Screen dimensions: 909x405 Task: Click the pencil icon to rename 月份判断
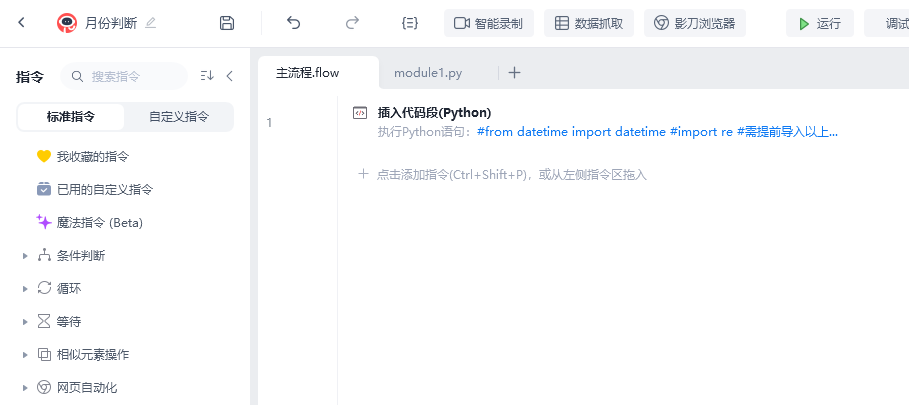(151, 22)
